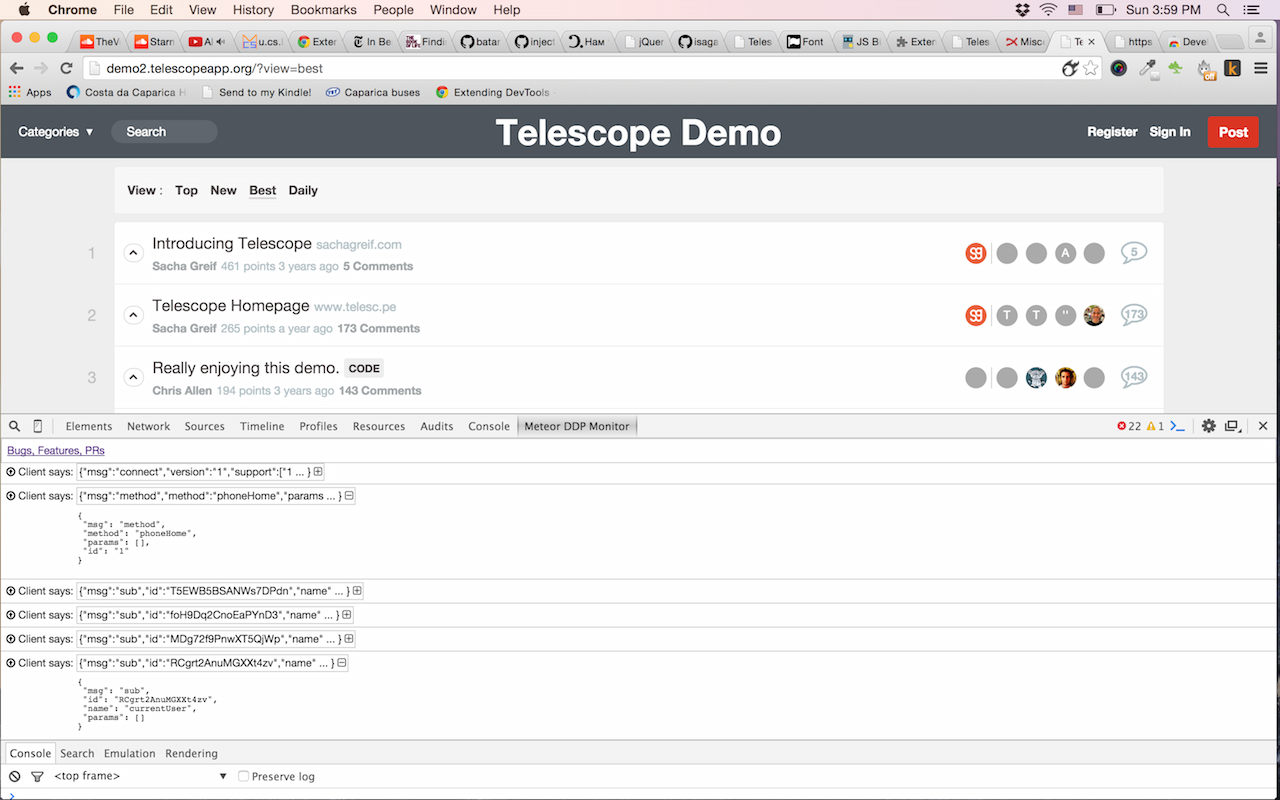Open the top frame selector dropdown
This screenshot has height=800, width=1280.
tap(141, 776)
